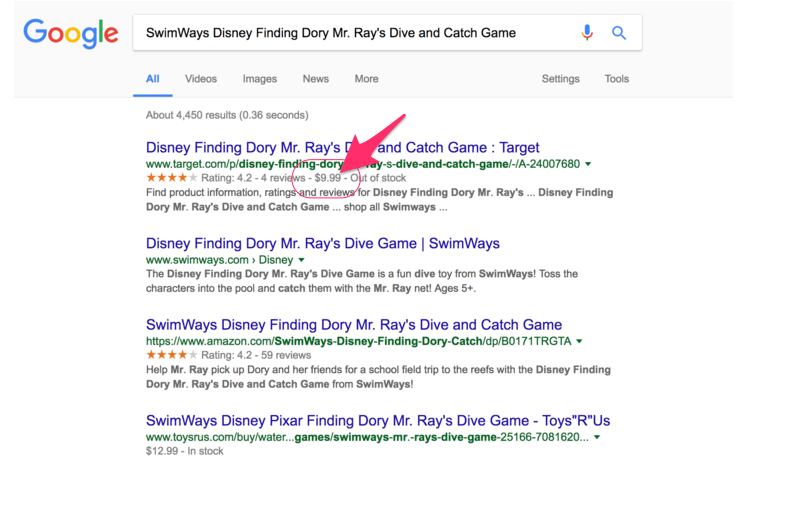
Task: Click the 'Out of stock' text
Action: pos(378,178)
